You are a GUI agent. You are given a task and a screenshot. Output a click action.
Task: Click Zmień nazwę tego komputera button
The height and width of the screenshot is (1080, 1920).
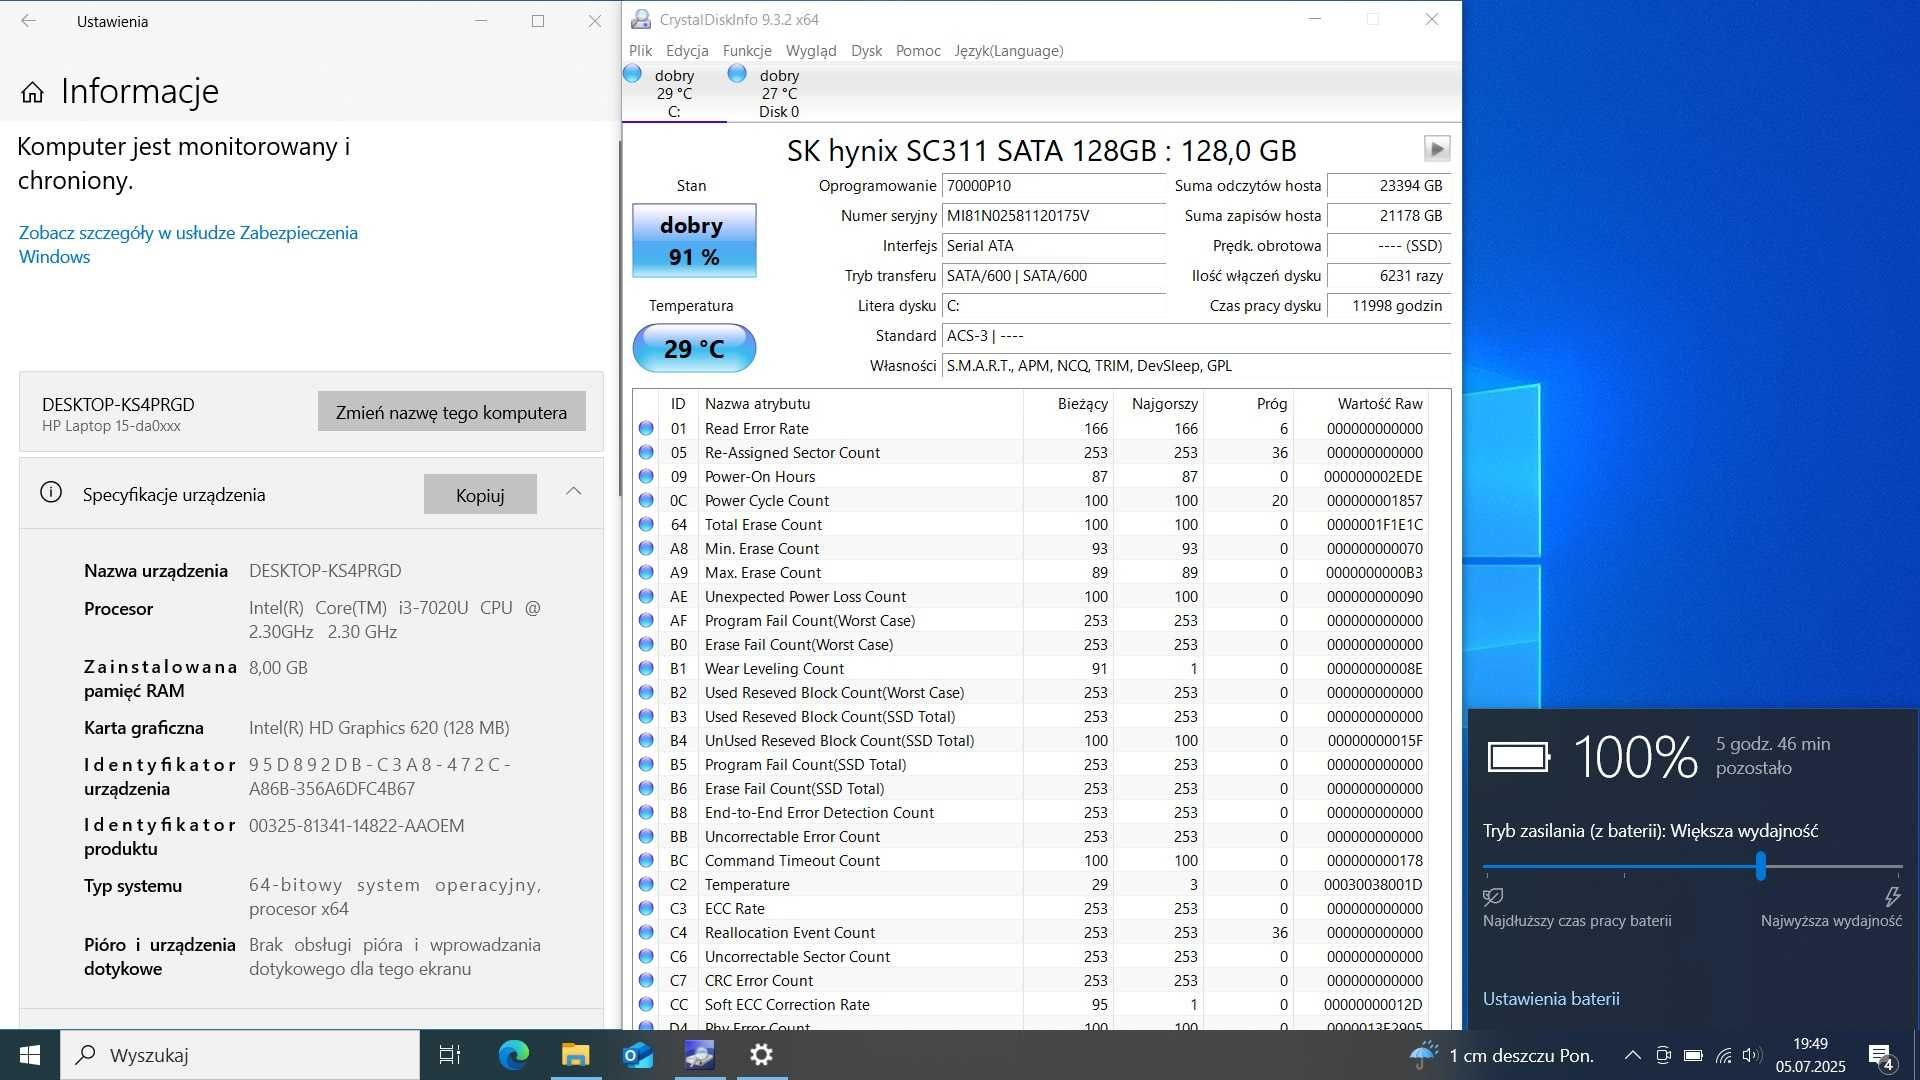(x=451, y=412)
